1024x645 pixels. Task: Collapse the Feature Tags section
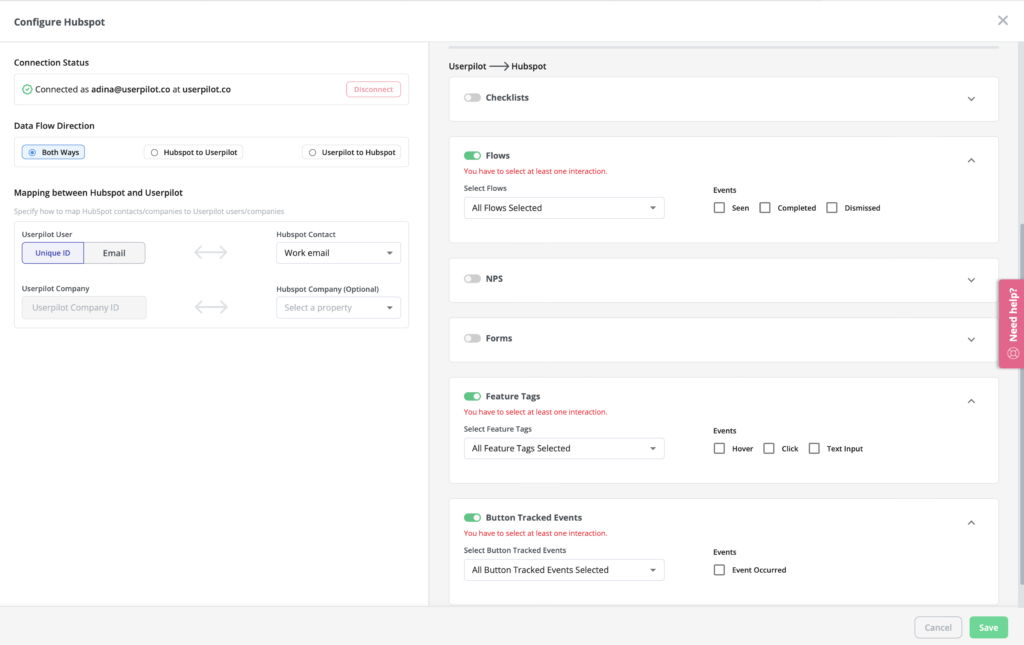971,401
